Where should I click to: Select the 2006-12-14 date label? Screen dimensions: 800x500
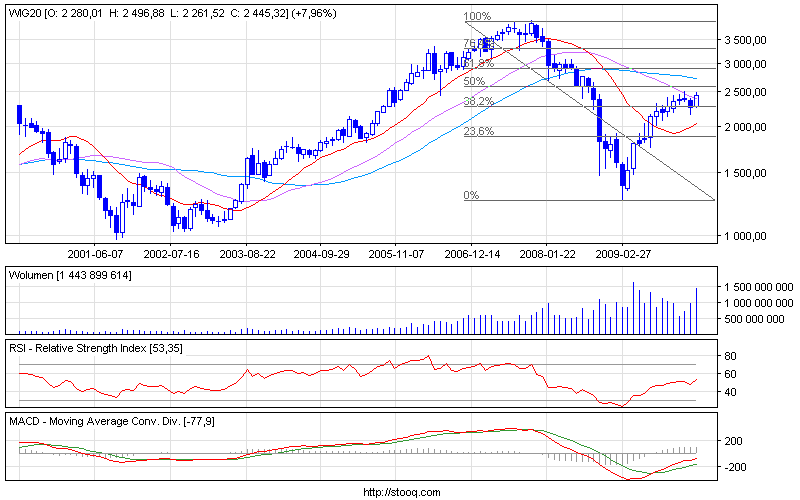coord(472,254)
